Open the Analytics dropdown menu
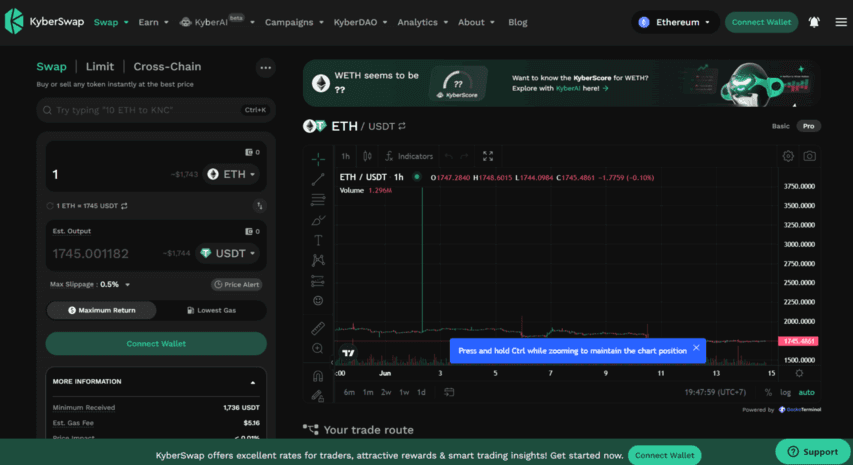This screenshot has height=465, width=853. 423,22
